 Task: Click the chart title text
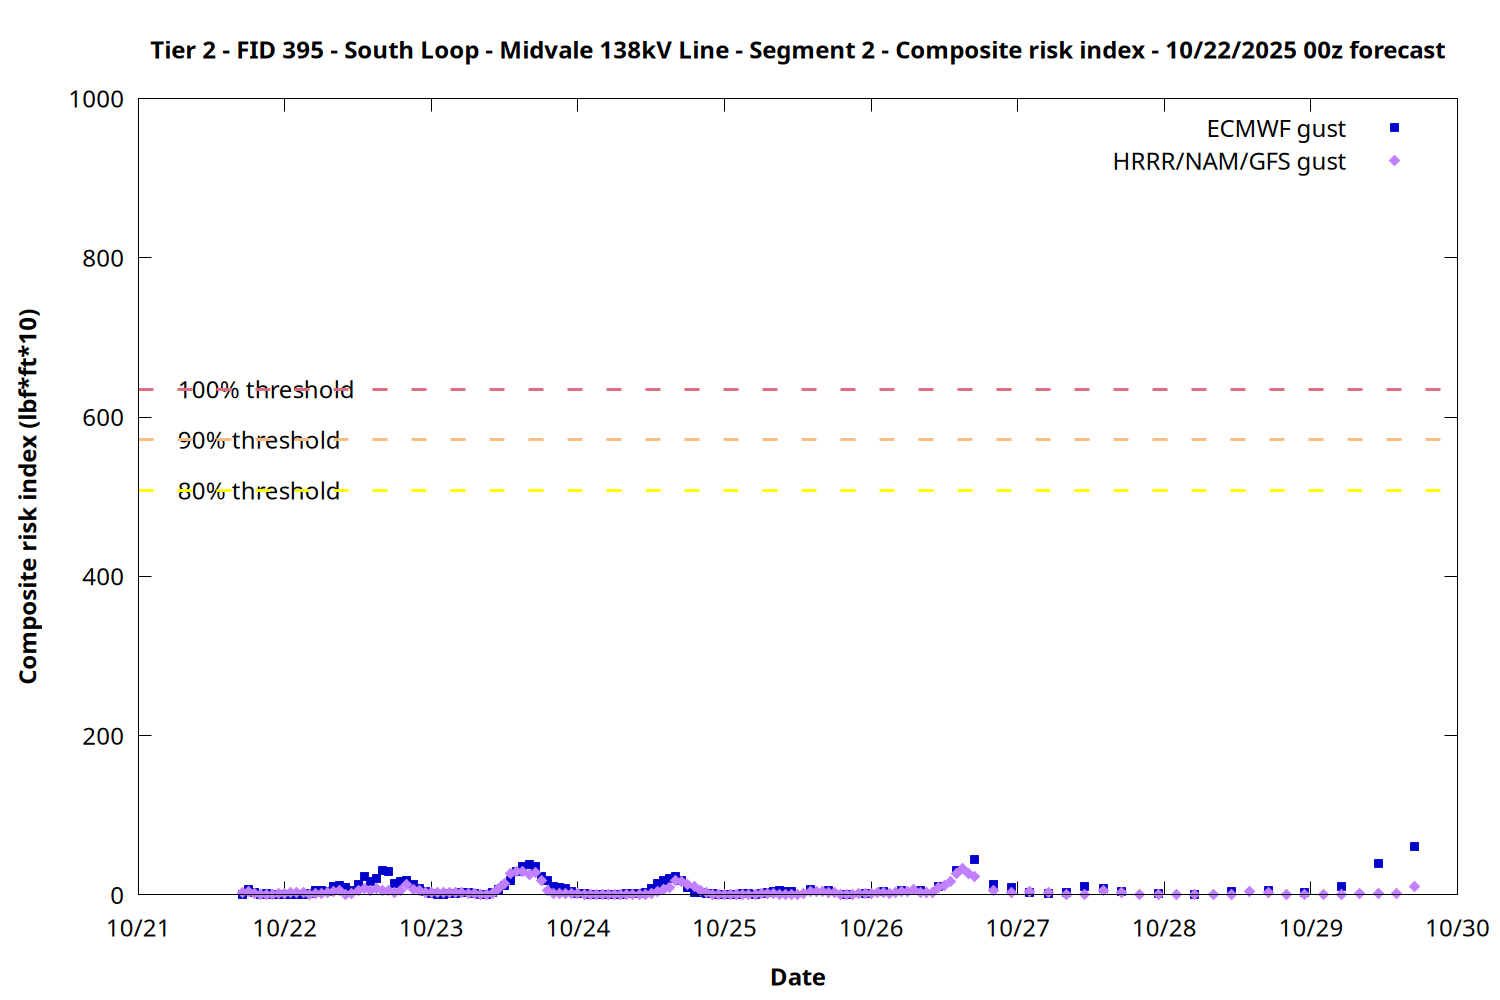pos(797,51)
